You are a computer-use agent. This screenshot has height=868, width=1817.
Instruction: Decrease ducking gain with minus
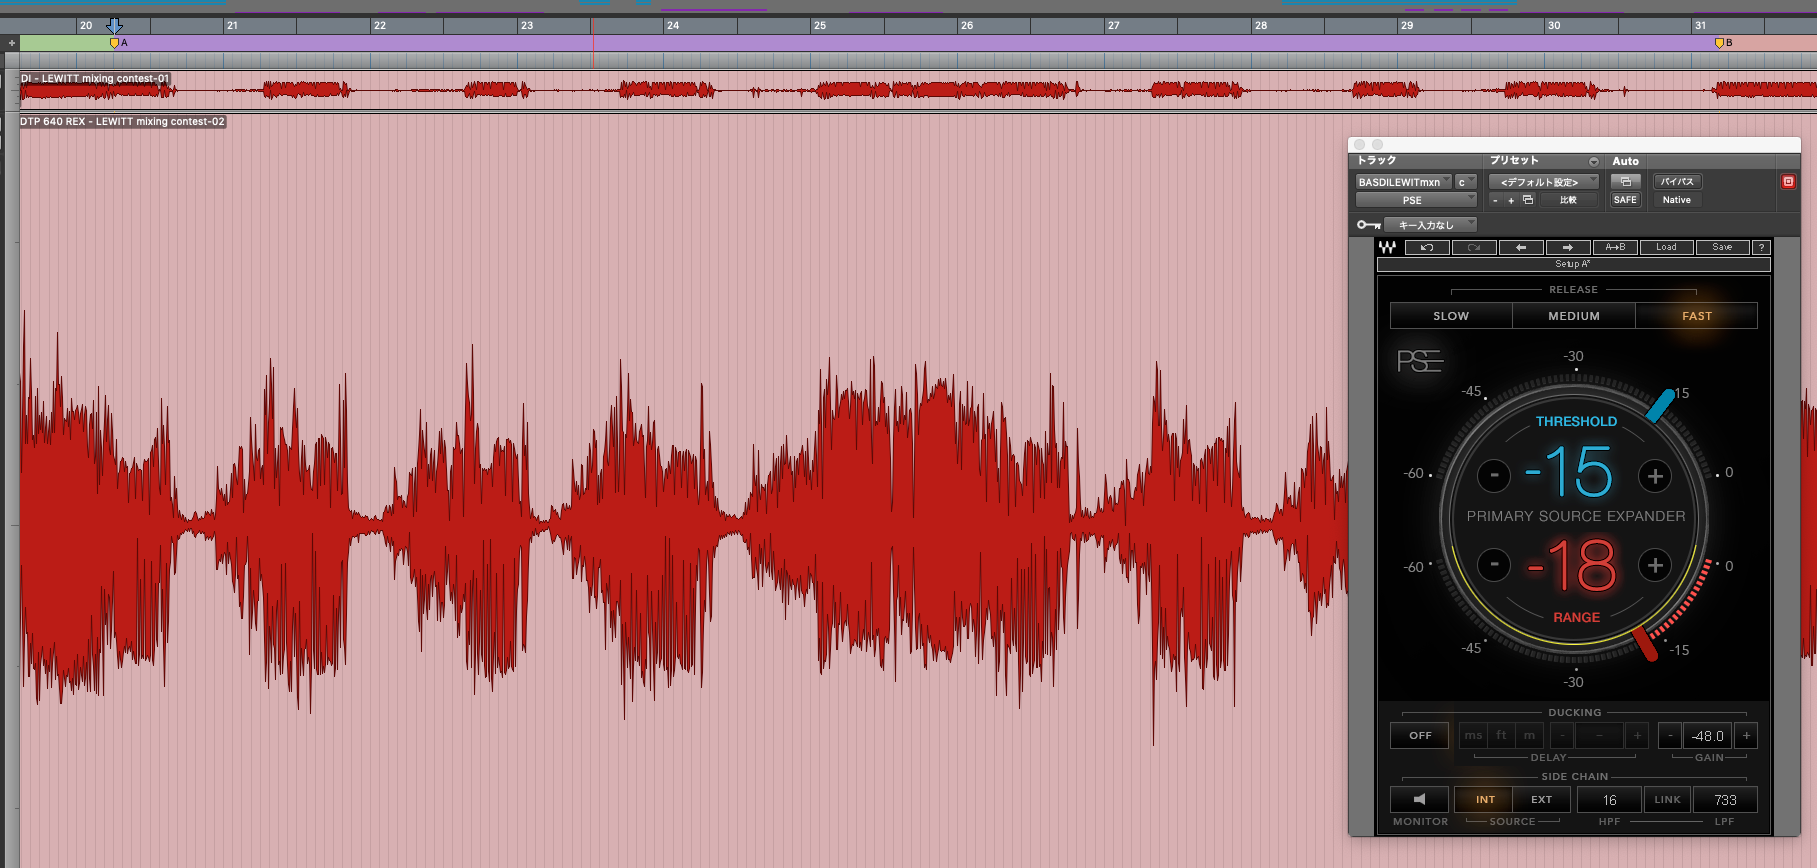pyautogui.click(x=1669, y=736)
